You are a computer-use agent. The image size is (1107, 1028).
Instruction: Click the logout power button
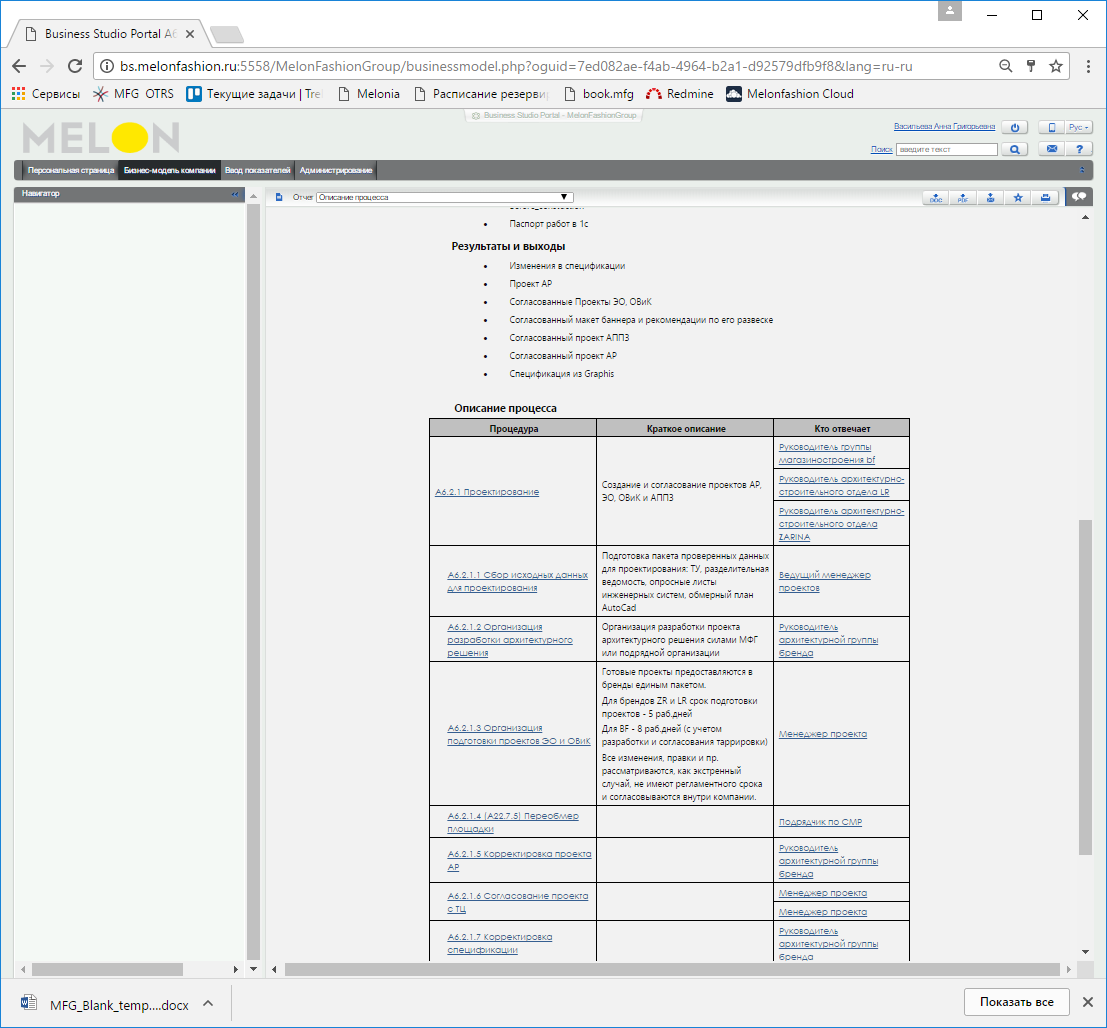pos(1015,128)
